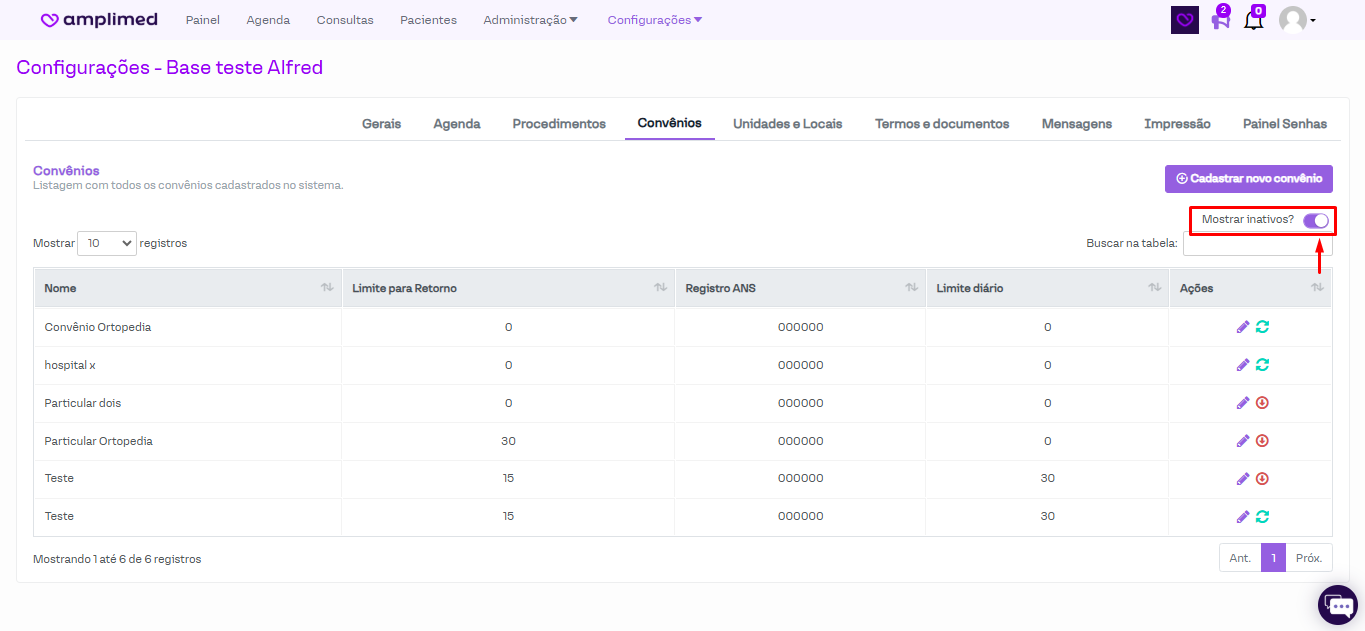The image size is (1365, 631).
Task: Sort by Limite diário column
Action: pos(1047,288)
